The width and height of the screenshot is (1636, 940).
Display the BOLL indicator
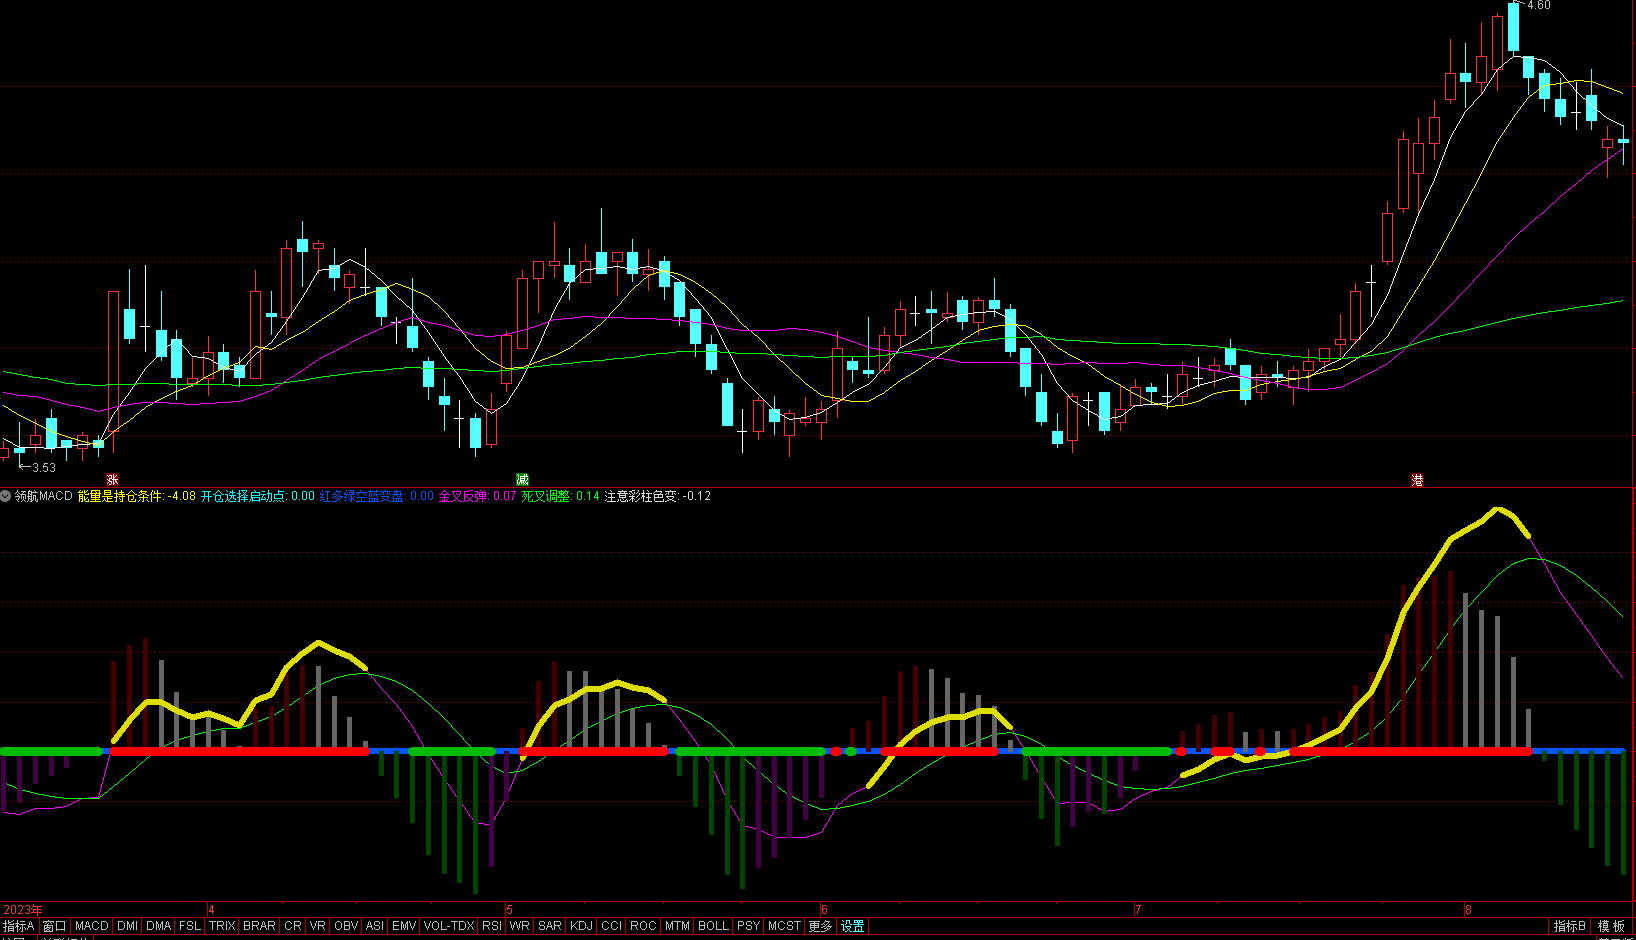[x=713, y=926]
